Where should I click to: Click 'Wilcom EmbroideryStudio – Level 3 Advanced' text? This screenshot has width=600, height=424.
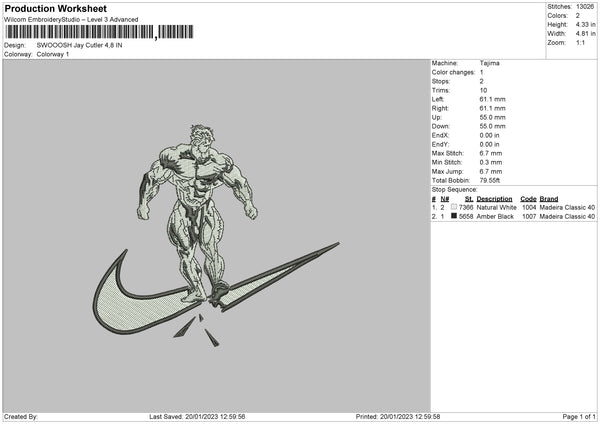[71, 20]
